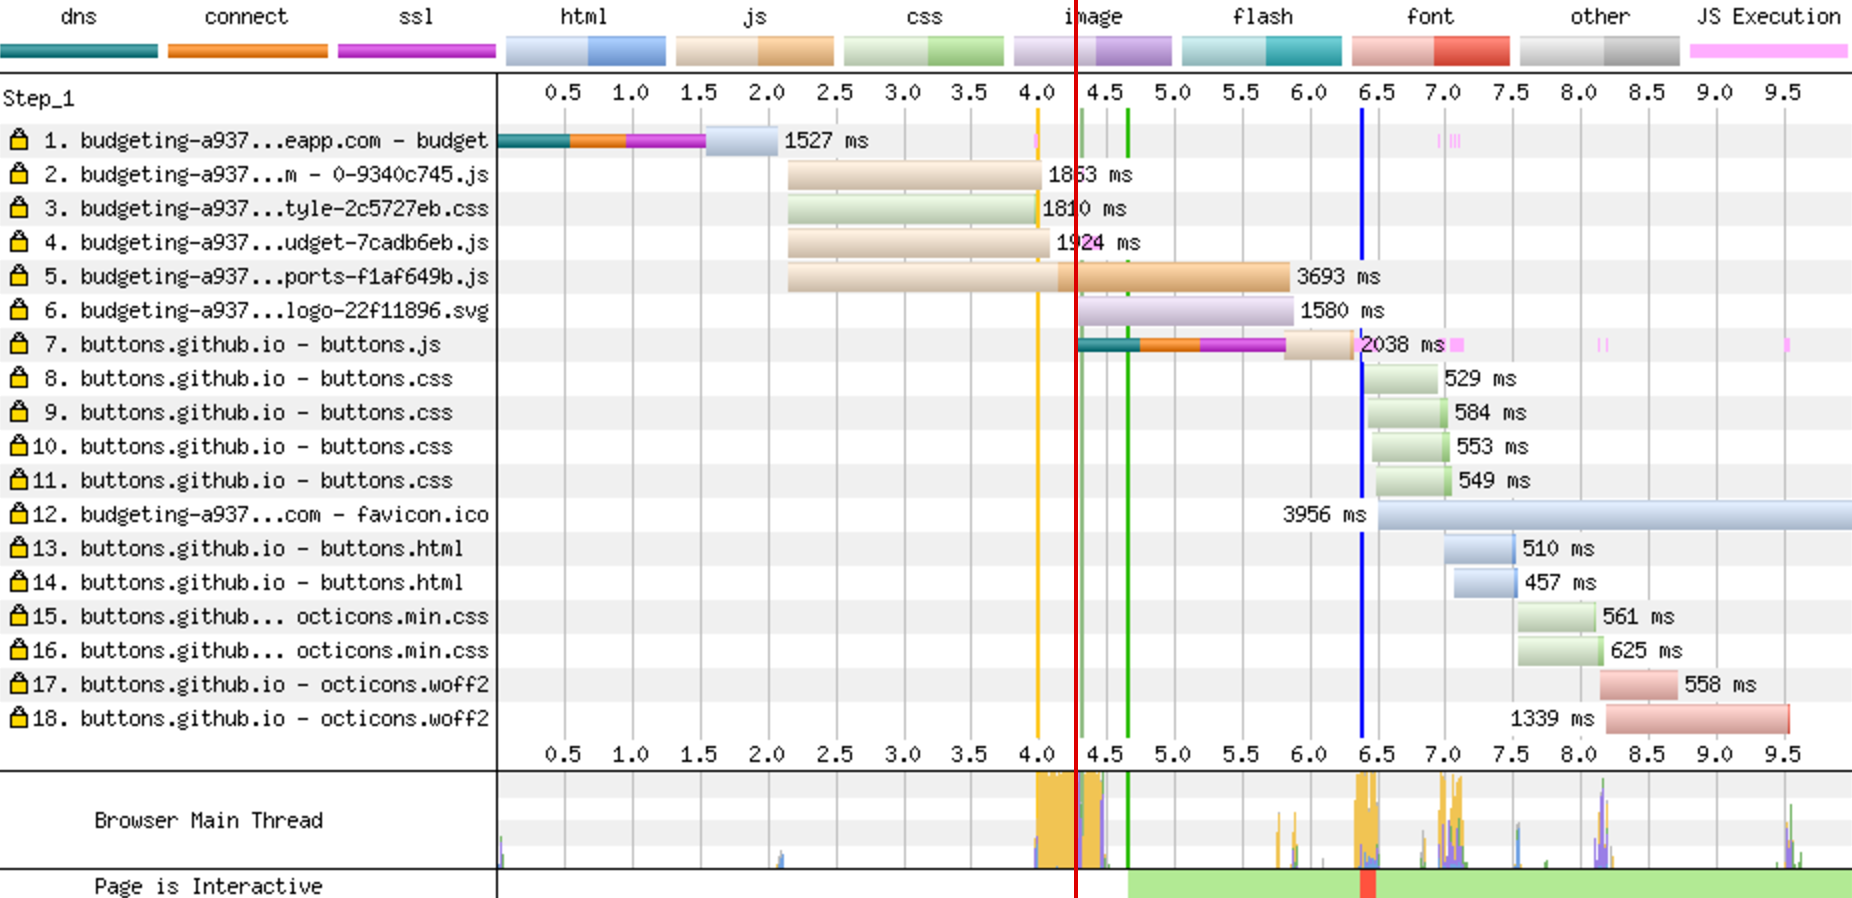
Task: Click the teal dns legend color bar
Action: coord(79,51)
